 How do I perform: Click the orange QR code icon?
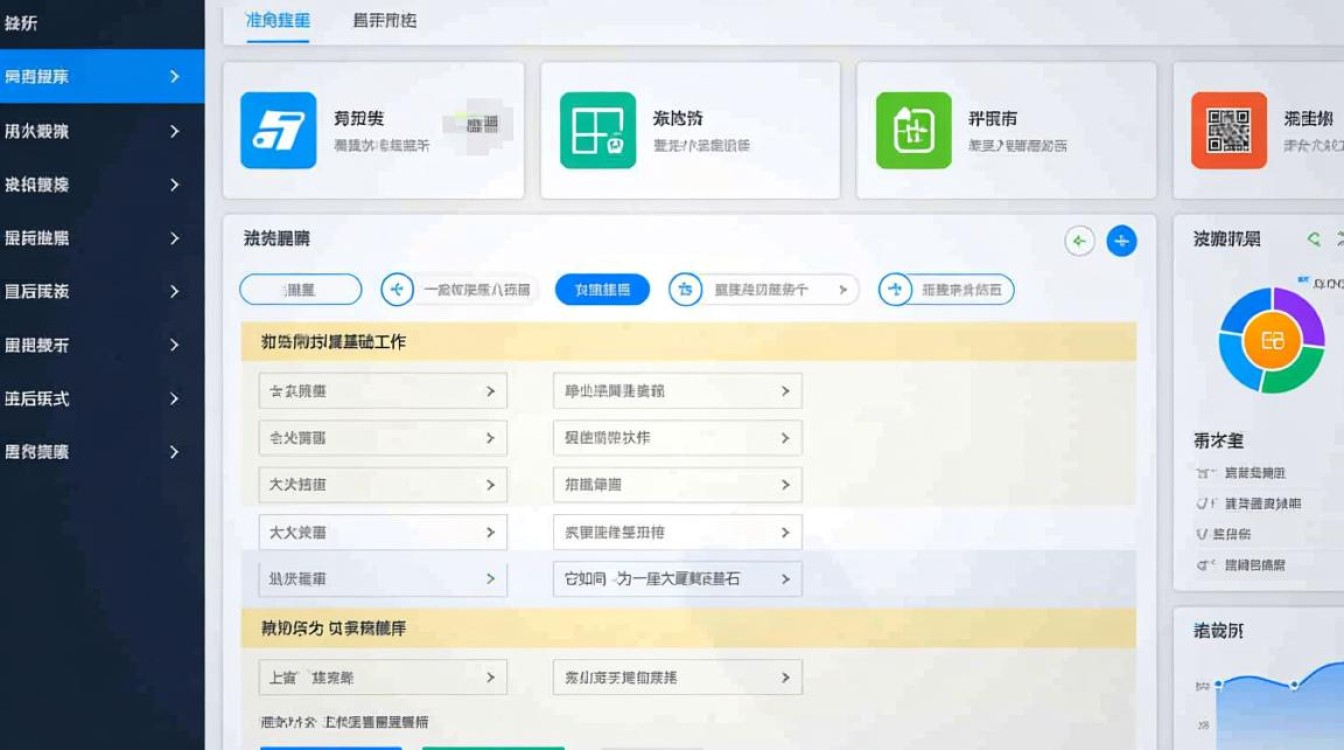tap(1228, 130)
